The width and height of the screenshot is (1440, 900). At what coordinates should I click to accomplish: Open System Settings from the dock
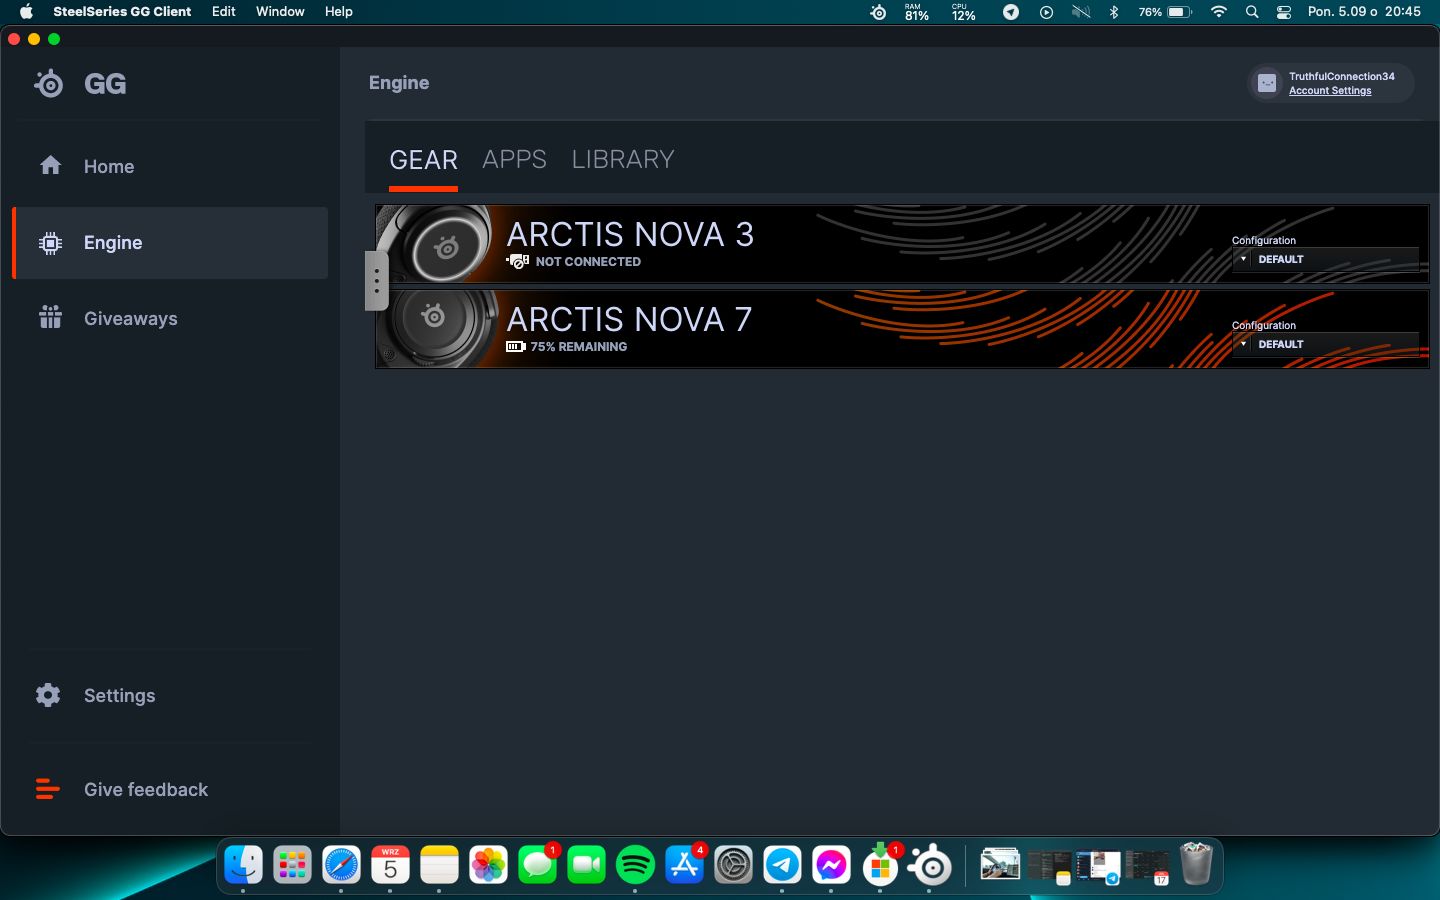click(733, 864)
